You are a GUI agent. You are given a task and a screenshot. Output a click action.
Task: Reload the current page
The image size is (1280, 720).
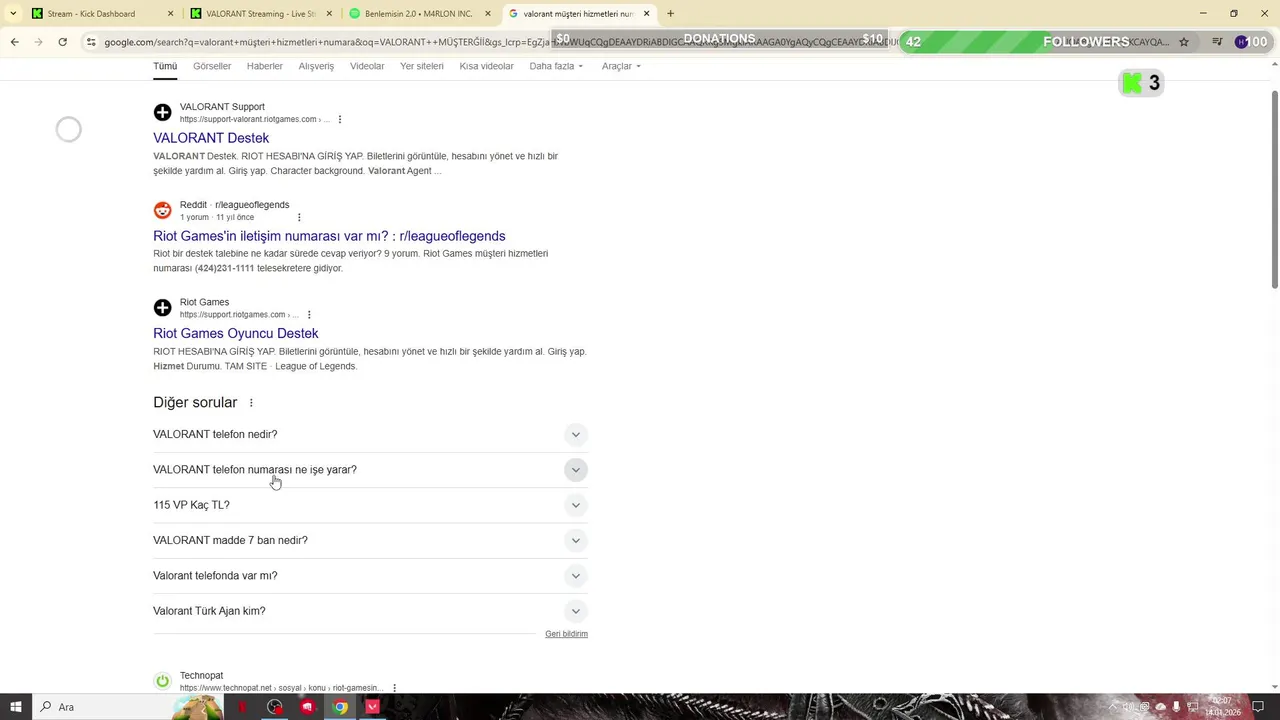pos(62,42)
